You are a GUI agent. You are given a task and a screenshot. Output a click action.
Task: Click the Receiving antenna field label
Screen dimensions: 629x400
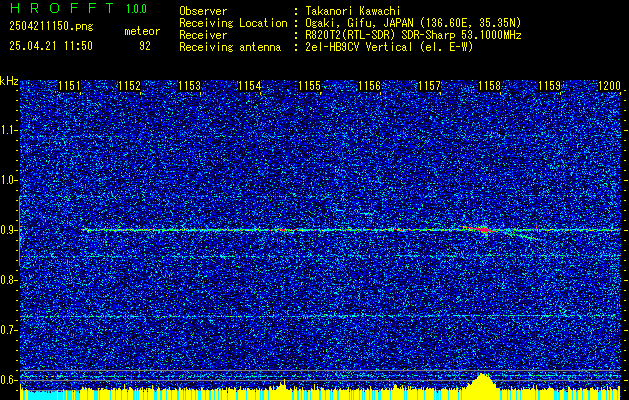click(x=230, y=47)
